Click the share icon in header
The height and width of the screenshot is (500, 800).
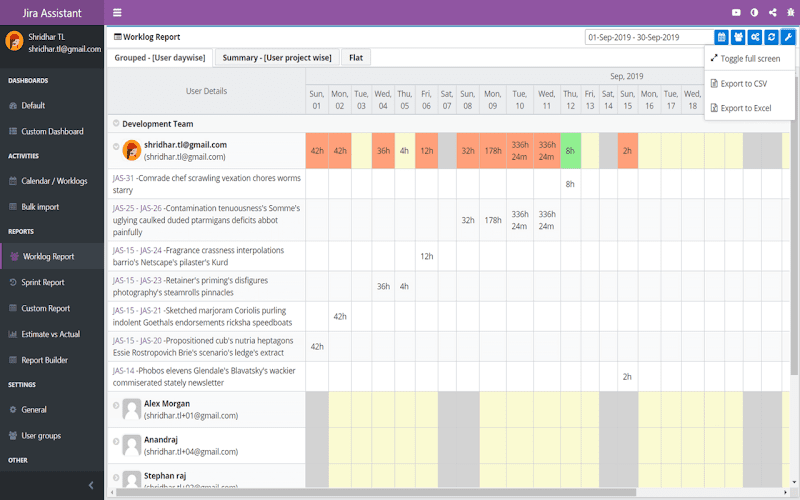[x=772, y=13]
